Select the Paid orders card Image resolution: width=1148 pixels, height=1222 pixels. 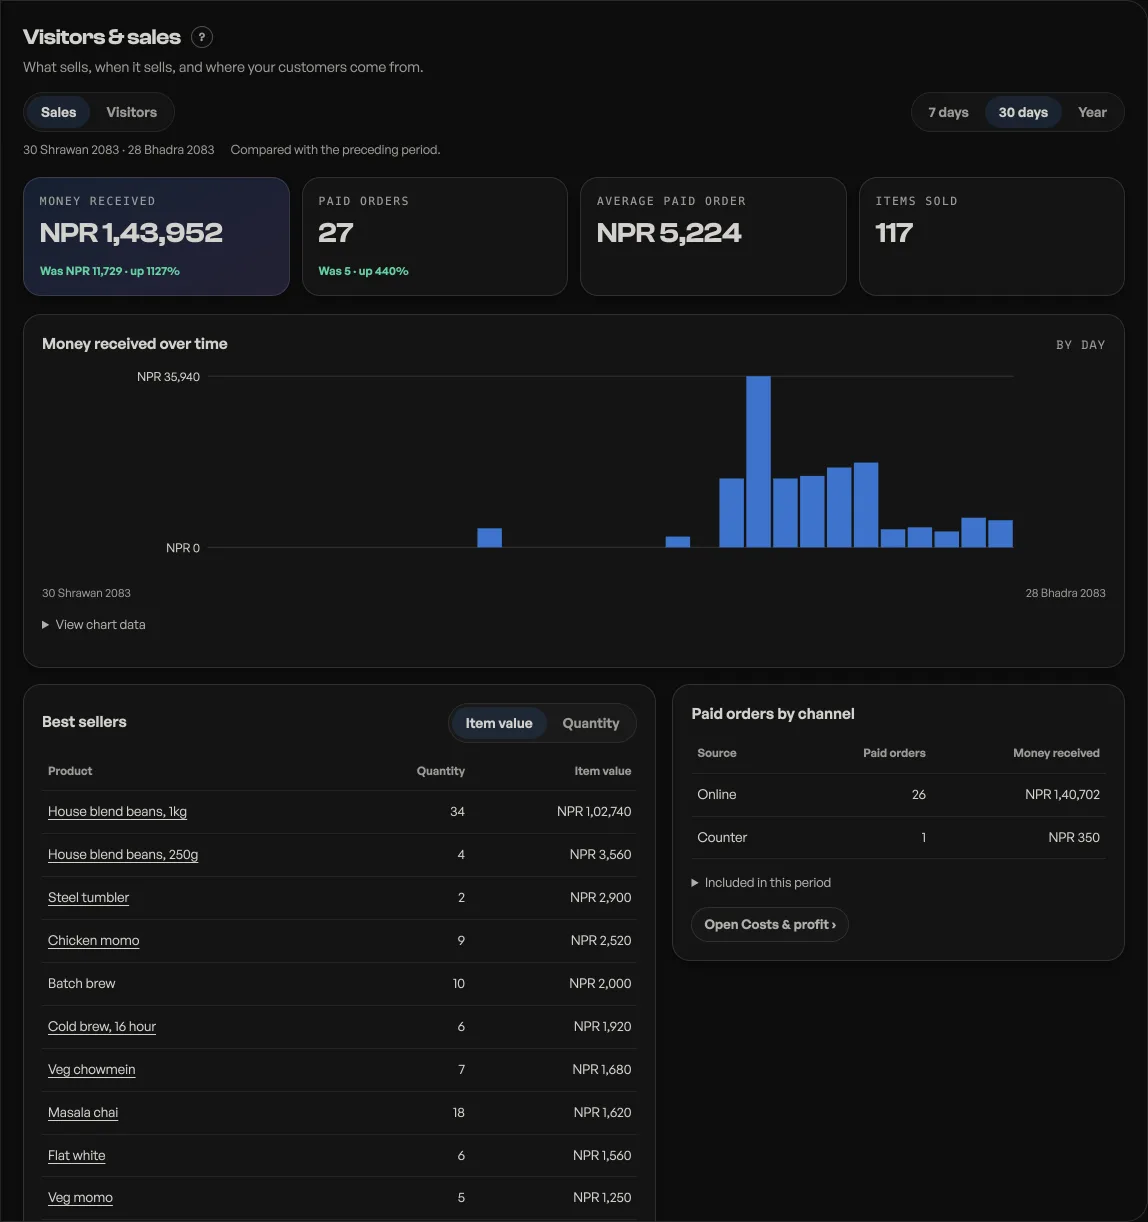[x=435, y=236]
